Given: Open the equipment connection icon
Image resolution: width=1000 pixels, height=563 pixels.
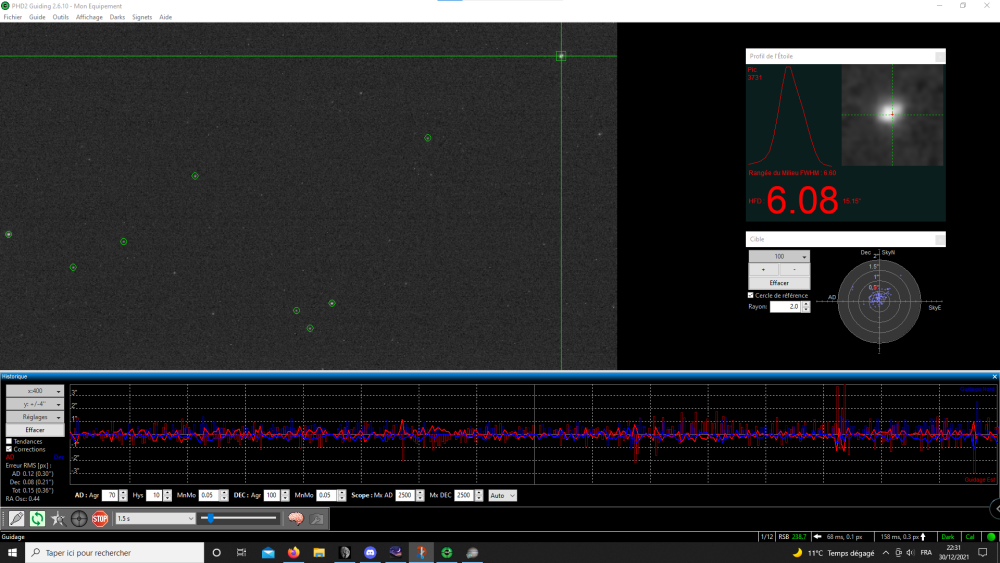Looking at the screenshot, I should [x=17, y=519].
